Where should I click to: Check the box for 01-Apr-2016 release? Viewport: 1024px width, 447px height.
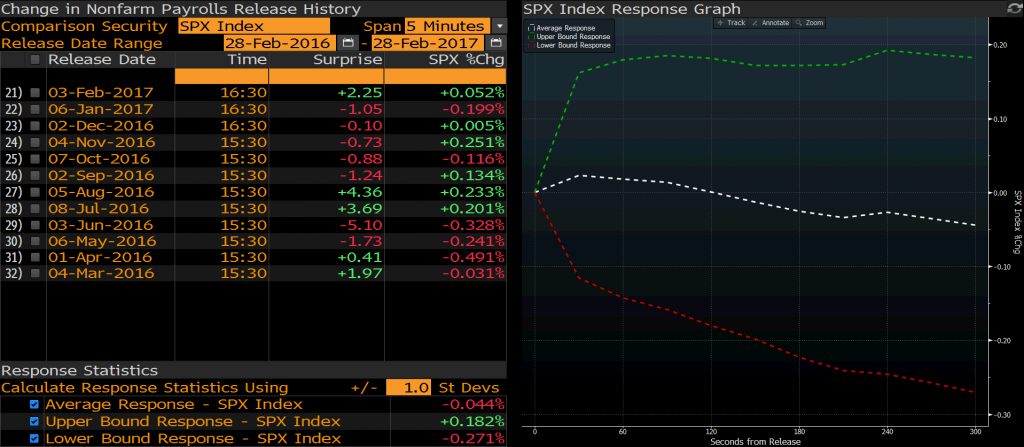(35, 257)
